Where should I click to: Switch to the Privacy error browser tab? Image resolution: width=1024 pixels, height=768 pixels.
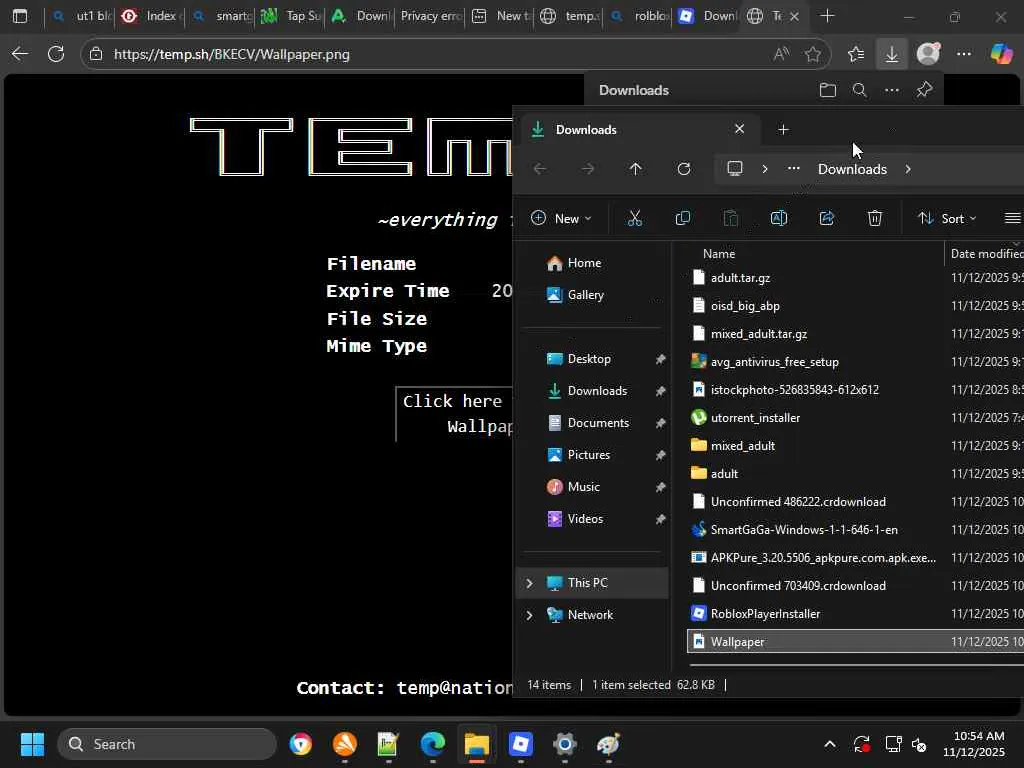pos(430,16)
